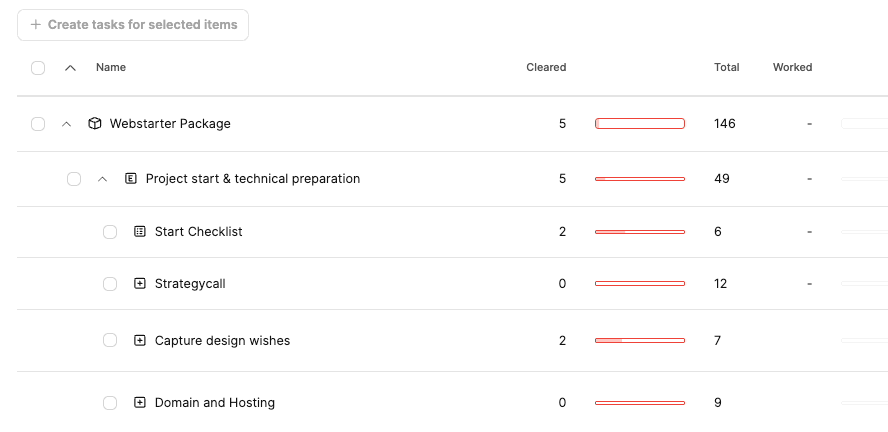Click the Webstarter Package box icon
The image size is (888, 432).
(95, 124)
